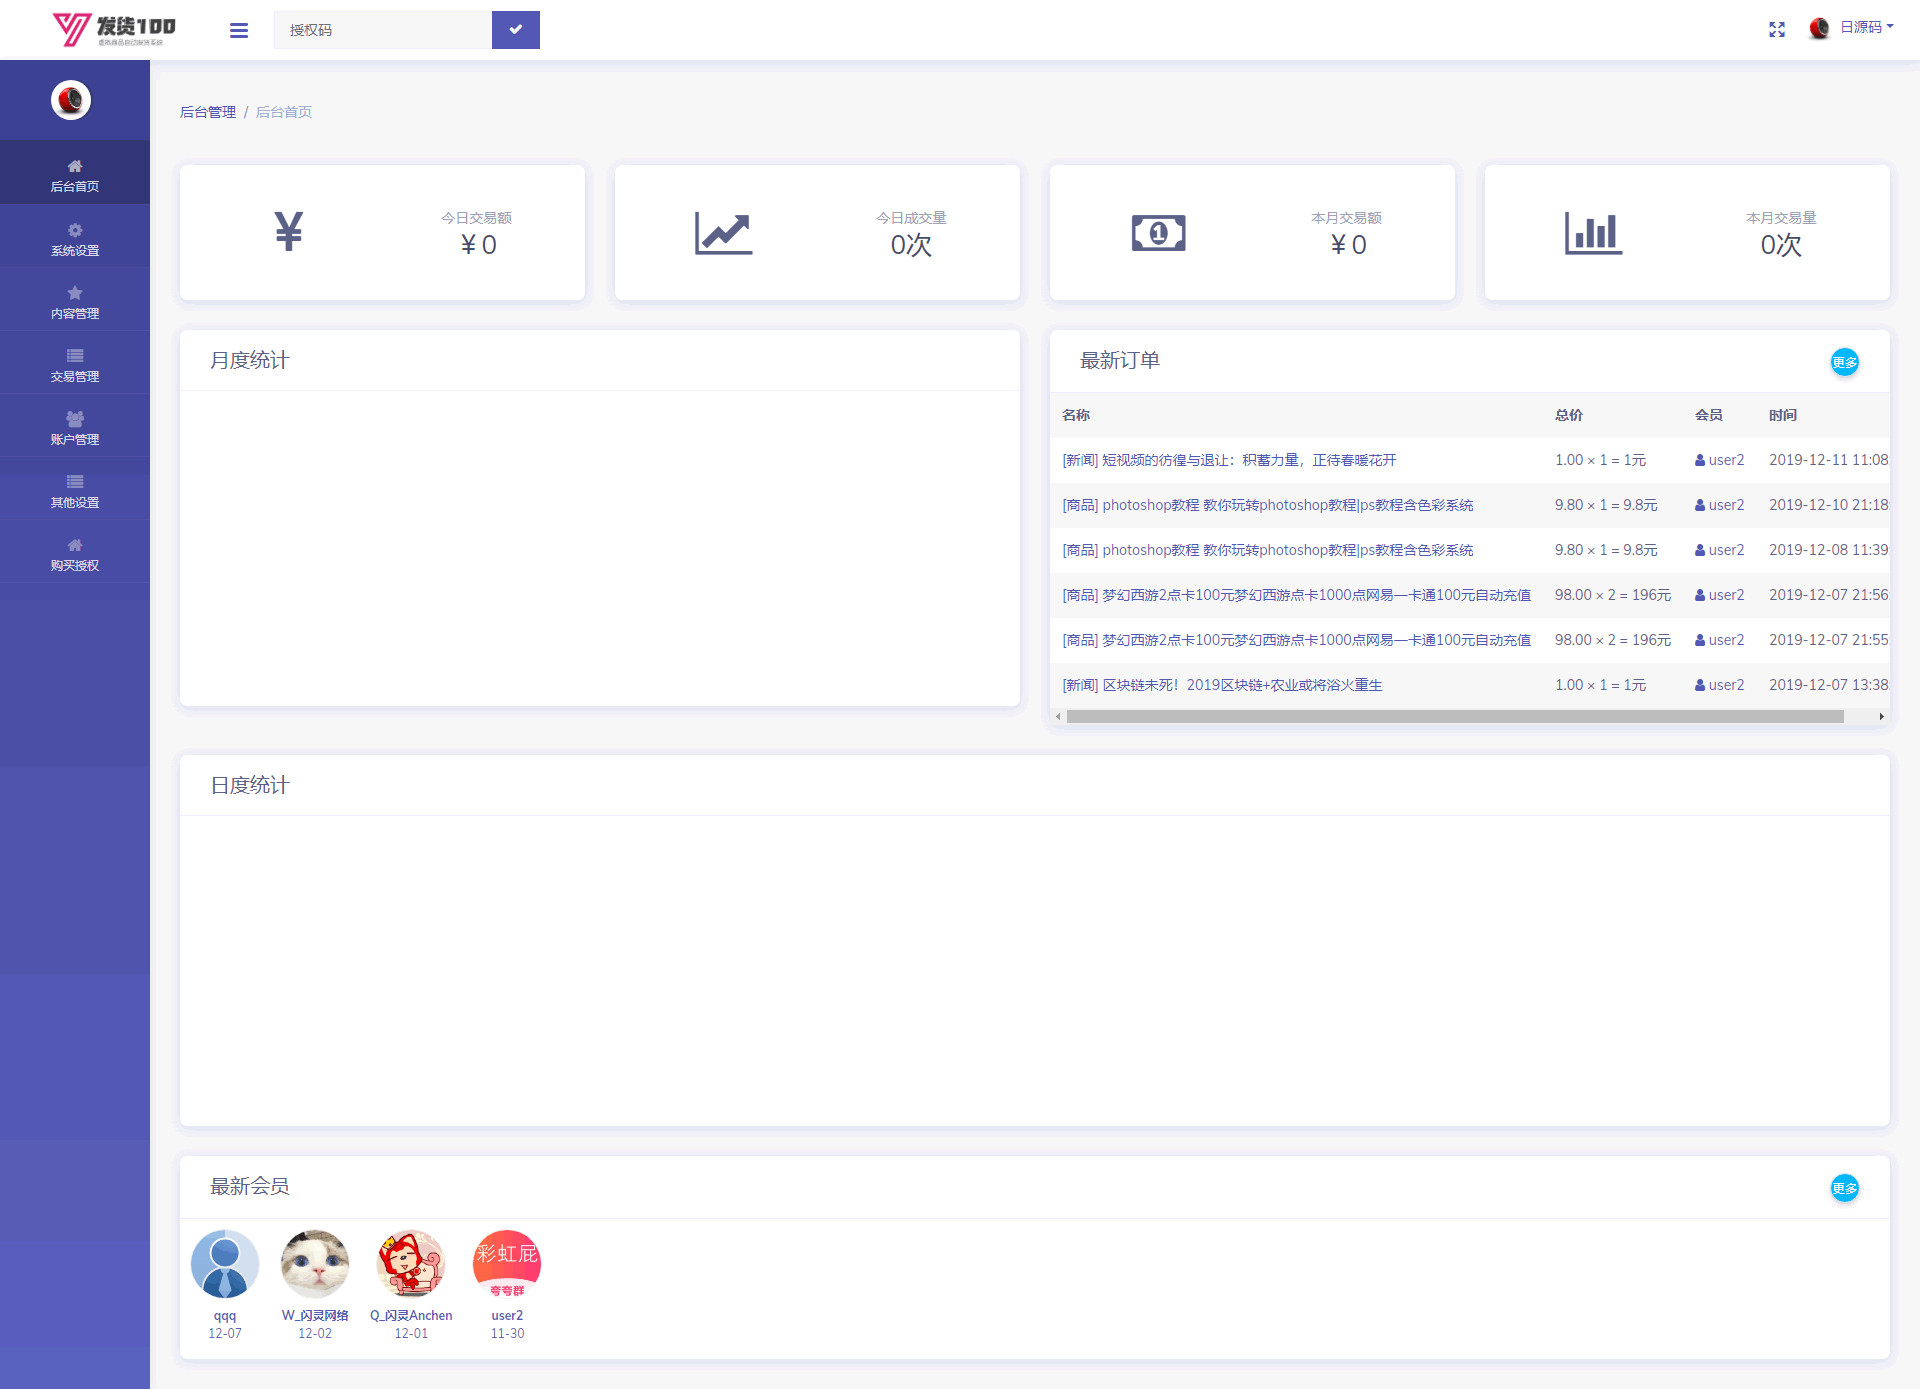Click the bar chart icon
The width and height of the screenshot is (1920, 1389).
point(1593,233)
